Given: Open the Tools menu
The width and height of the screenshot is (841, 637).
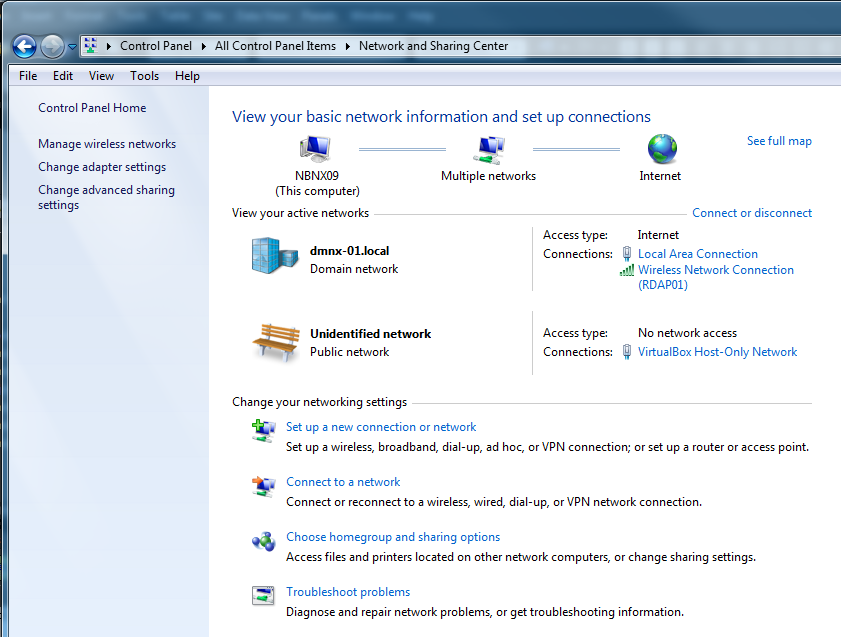Looking at the screenshot, I should point(144,76).
